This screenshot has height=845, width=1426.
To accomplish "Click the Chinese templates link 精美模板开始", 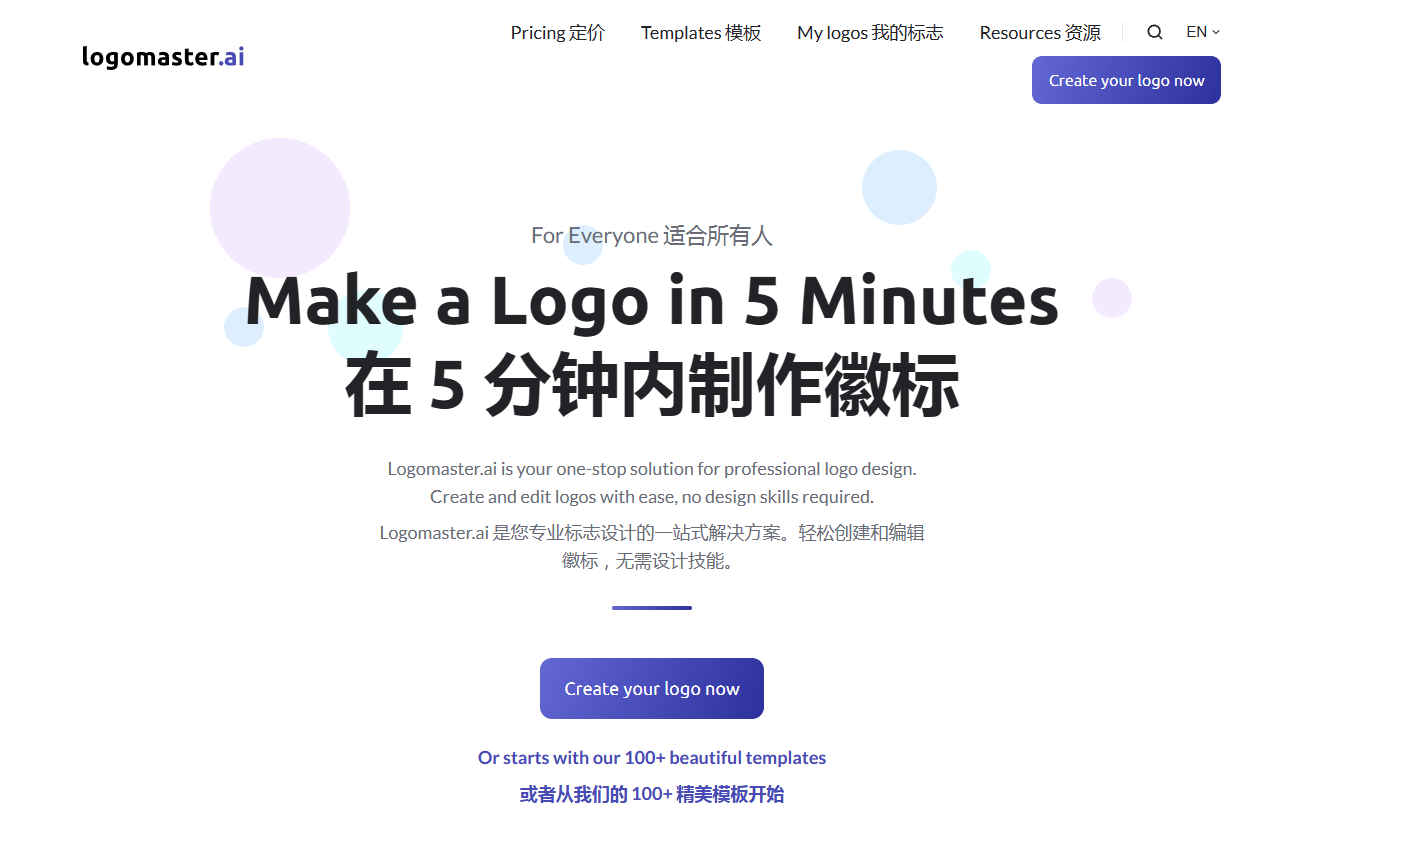I will pyautogui.click(x=651, y=794).
